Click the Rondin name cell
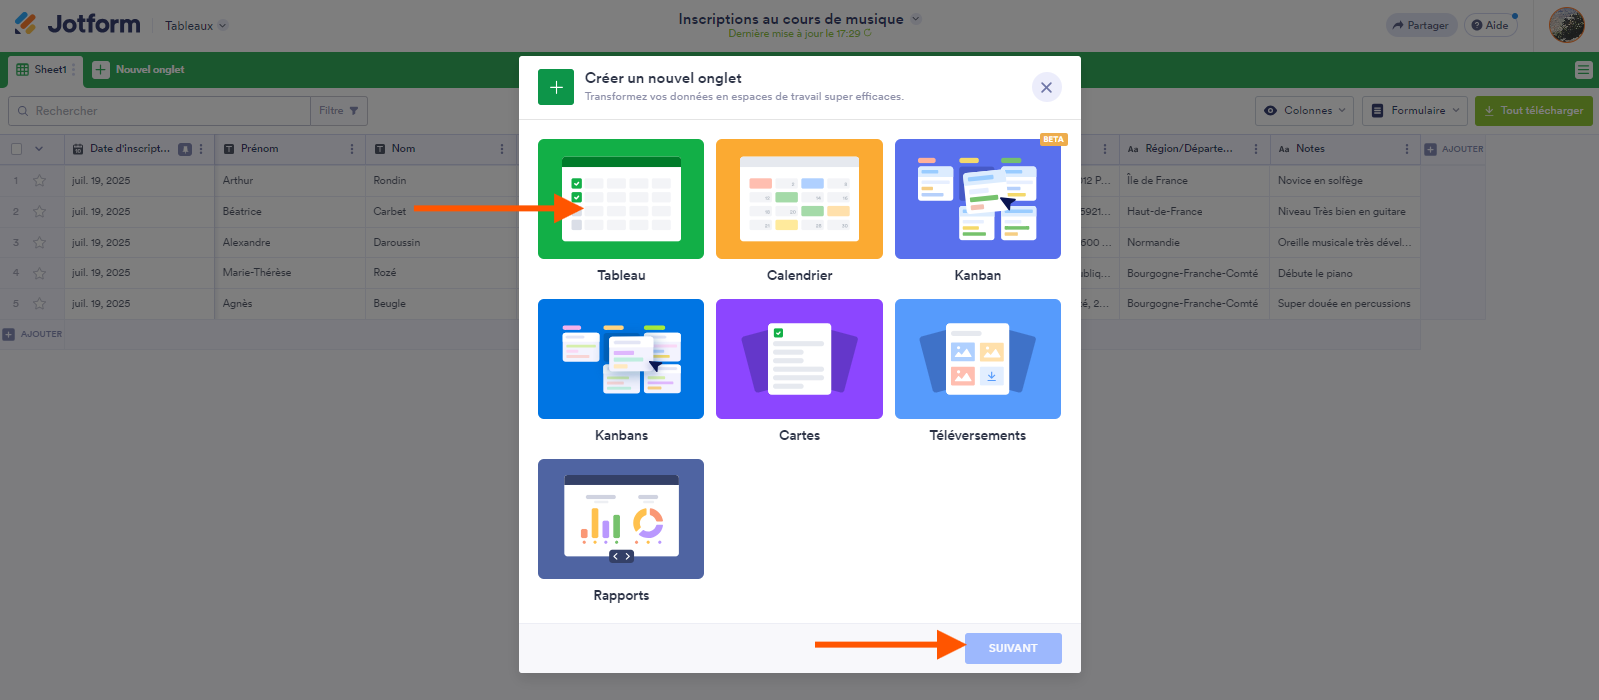The width and height of the screenshot is (1599, 700). click(x=441, y=181)
